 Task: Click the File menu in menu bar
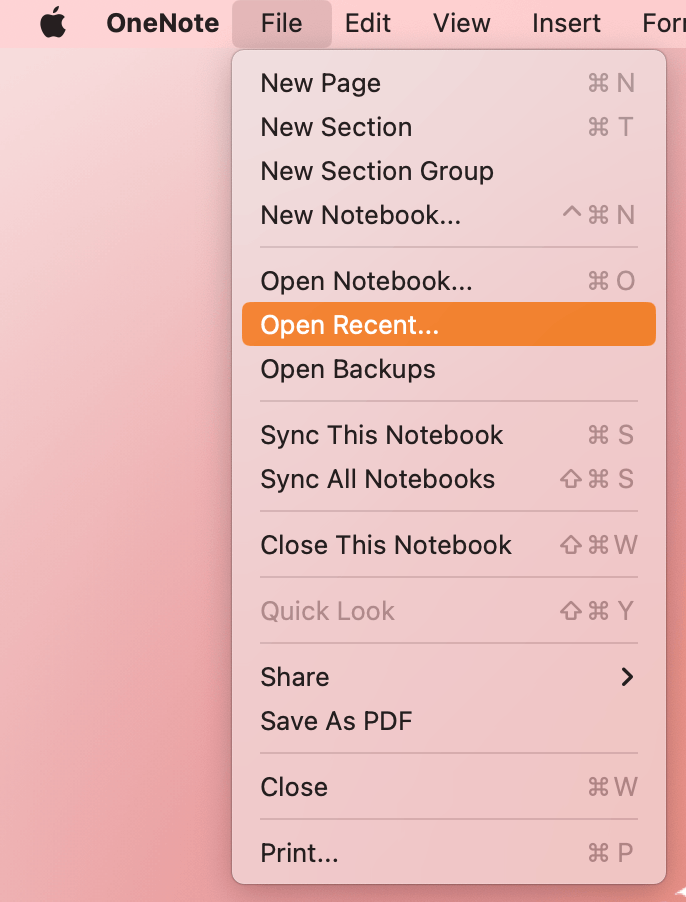(x=281, y=24)
